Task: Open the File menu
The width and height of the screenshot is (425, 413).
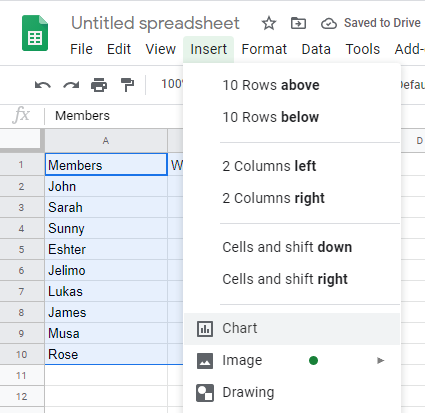Action: tap(81, 49)
